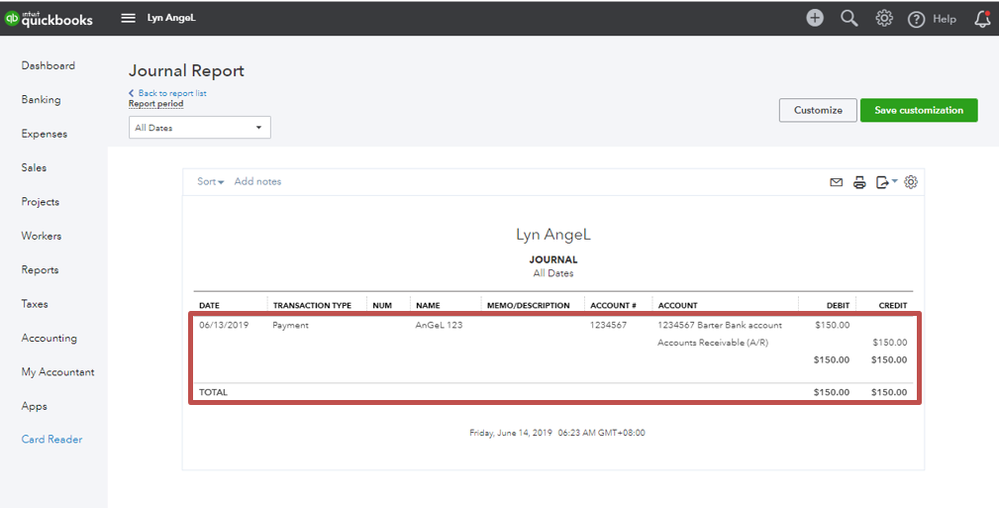Expand the Sort dropdown
The width and height of the screenshot is (999, 508).
210,182
